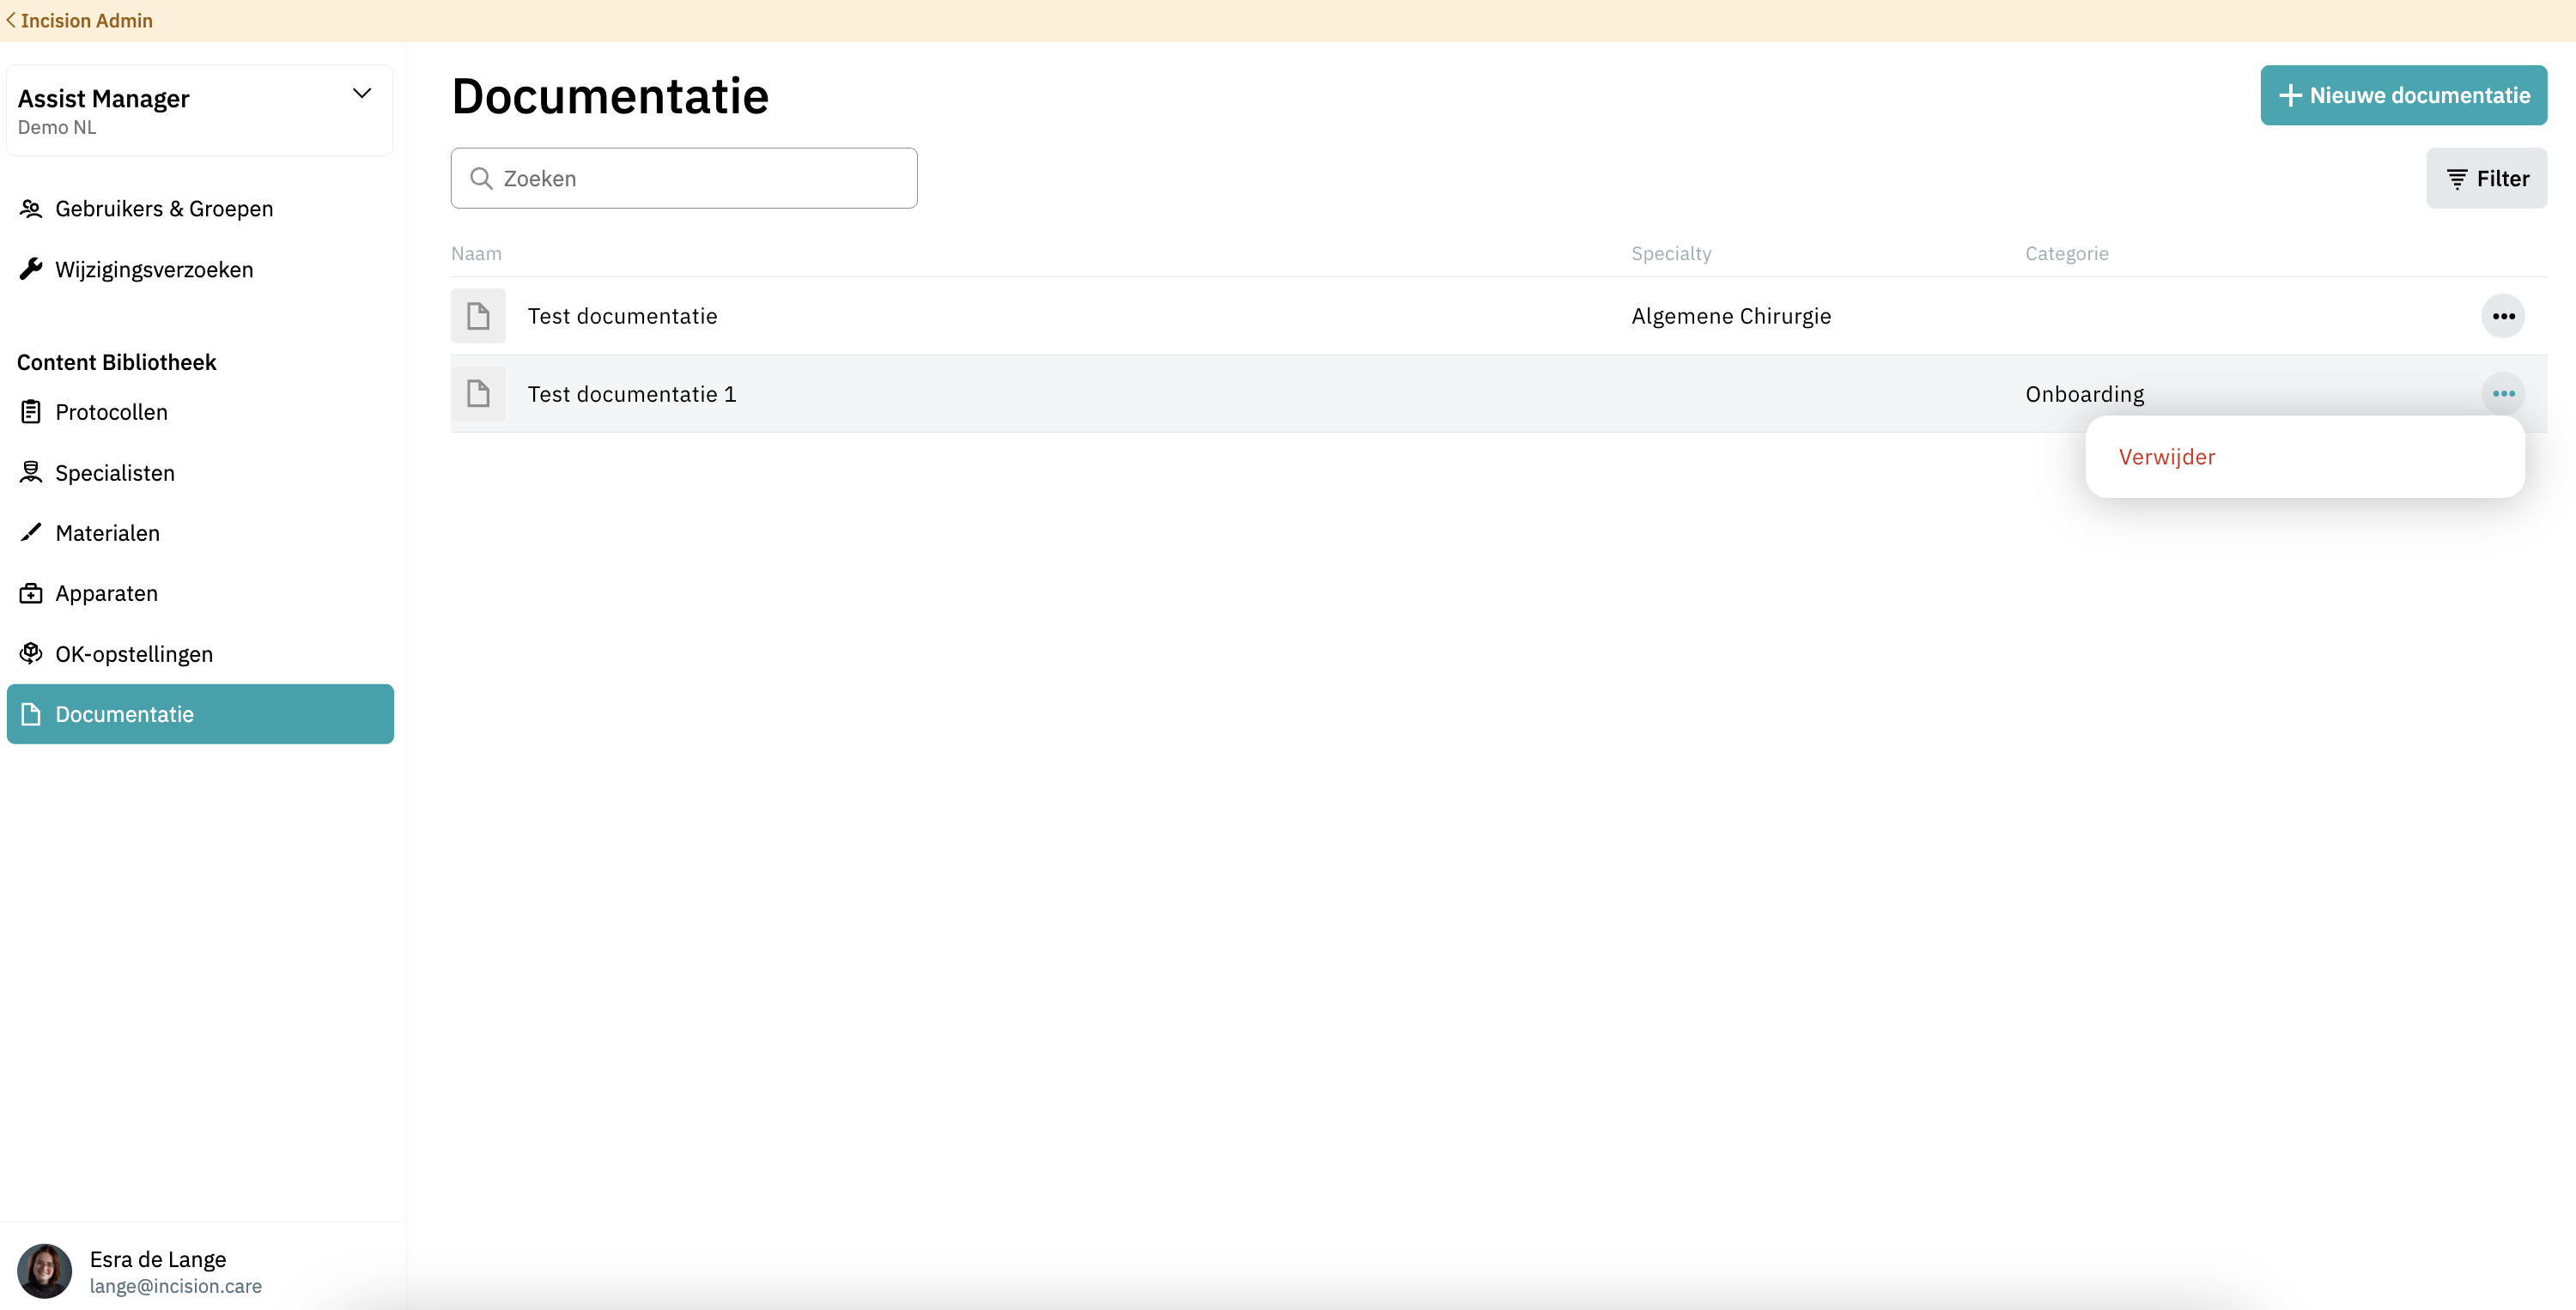Open the Filter options
Image resolution: width=2576 pixels, height=1310 pixels.
tap(2486, 178)
